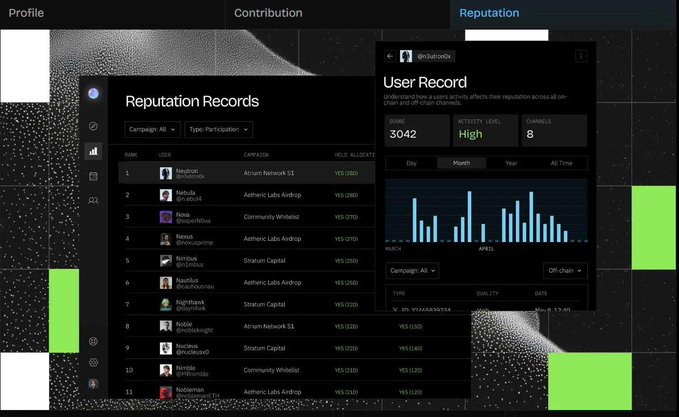Select 'Community Whitelist' in Nimble's row
Screen dimensions: 679x417
pyautogui.click(x=271, y=370)
